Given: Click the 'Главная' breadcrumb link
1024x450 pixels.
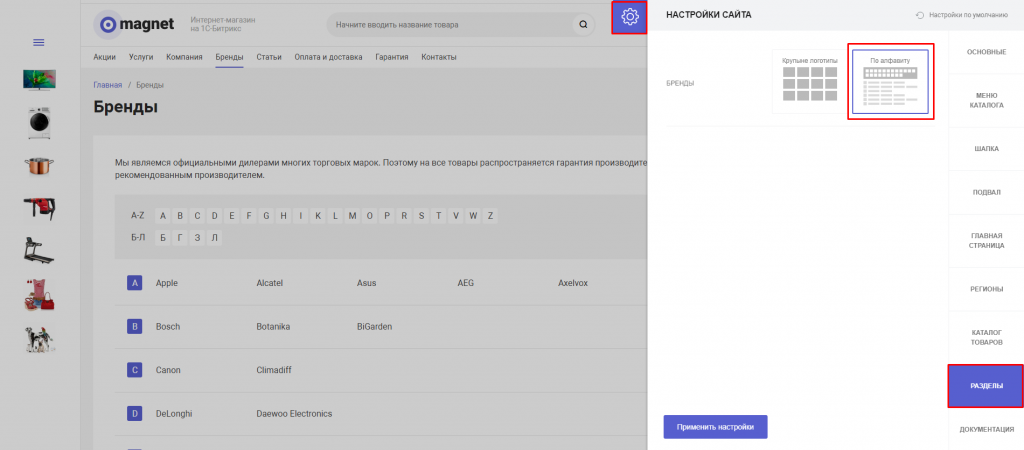Looking at the screenshot, I should coord(108,85).
